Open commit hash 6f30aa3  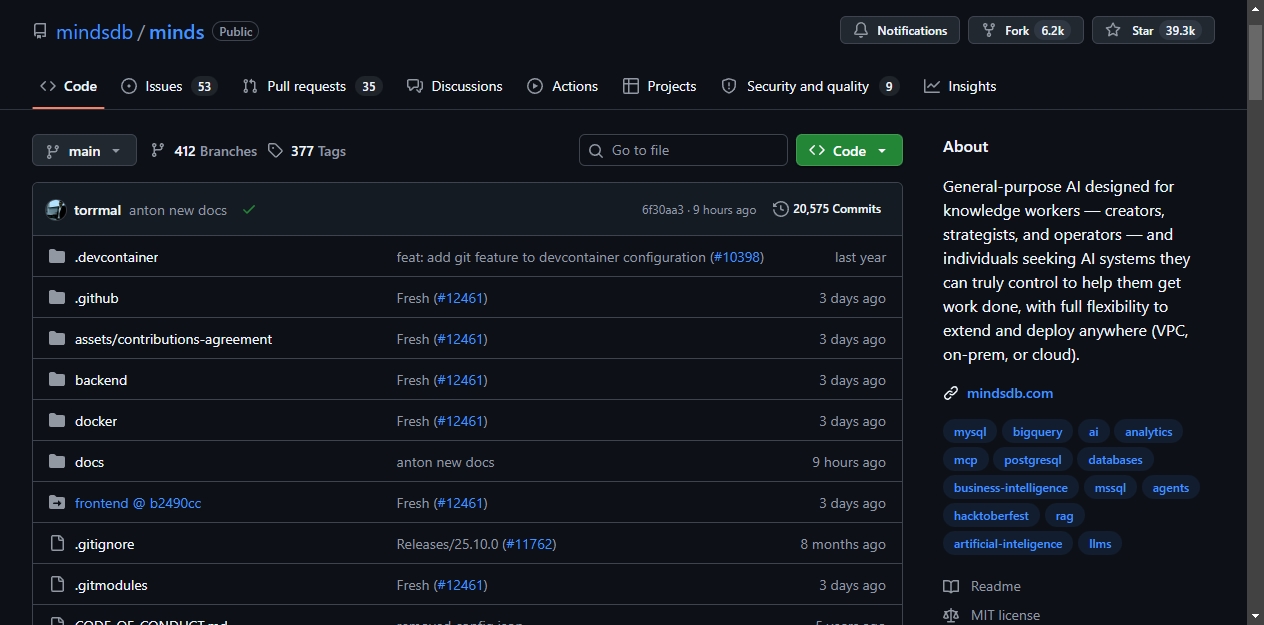tap(663, 210)
